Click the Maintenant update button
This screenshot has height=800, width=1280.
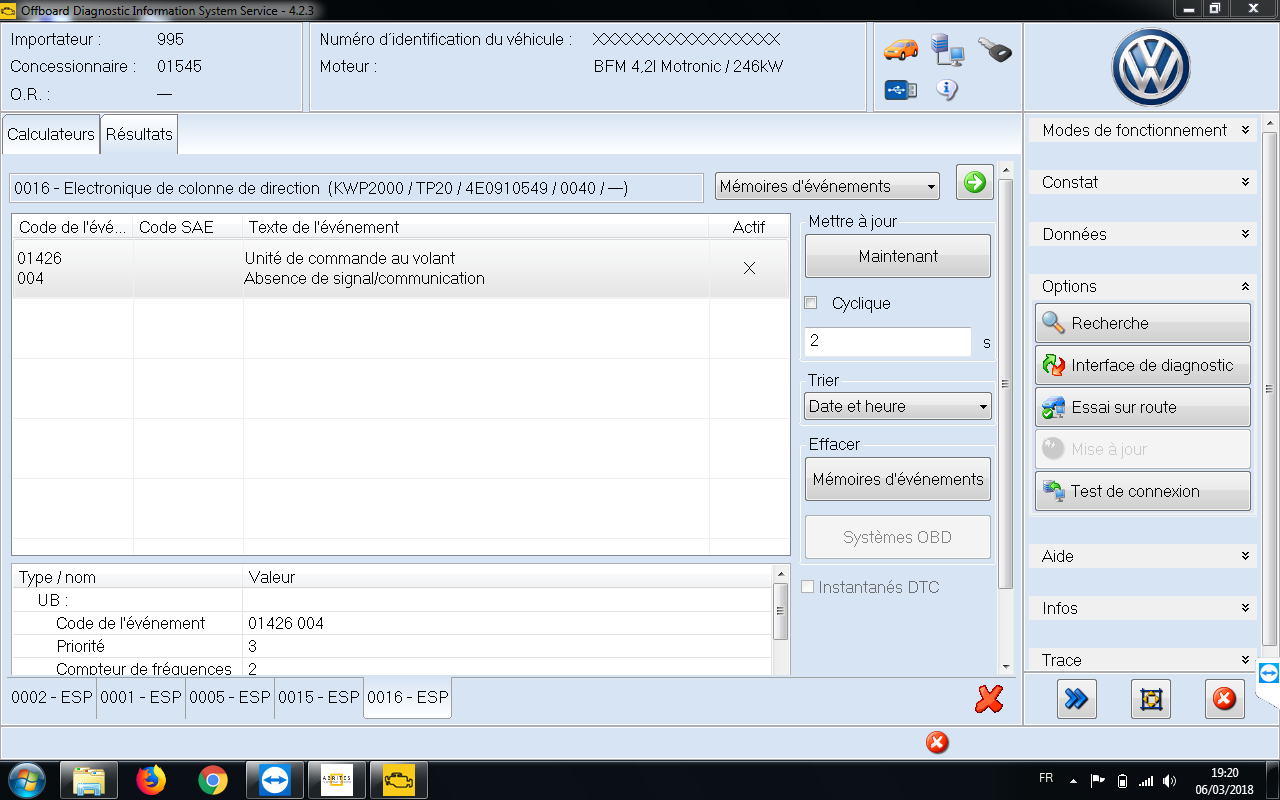(897, 257)
